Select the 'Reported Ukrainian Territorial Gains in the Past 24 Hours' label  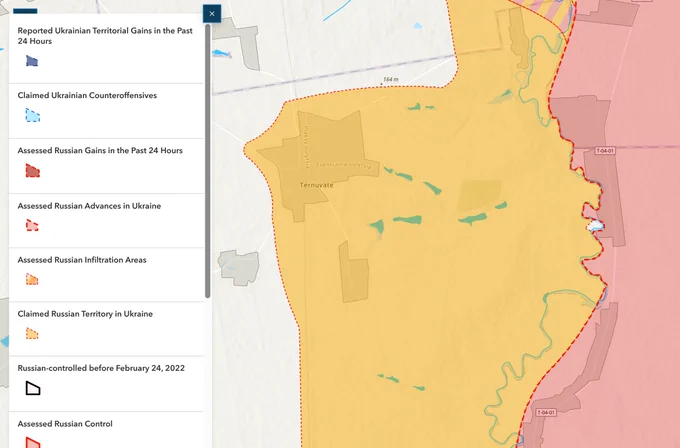click(x=105, y=36)
